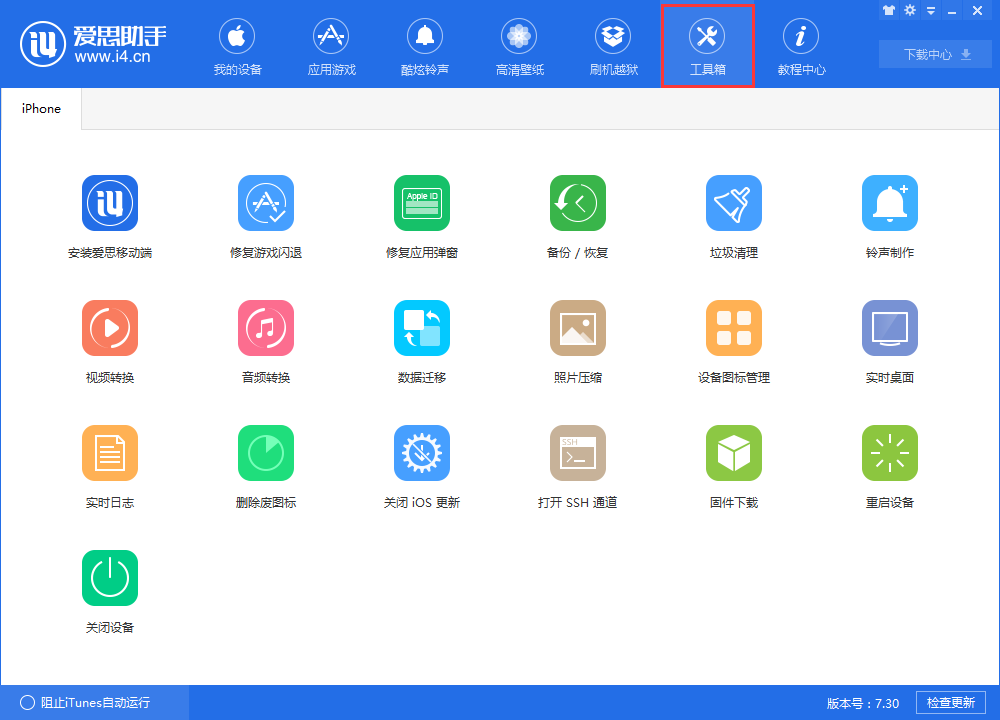Open 视频转换 video converter

point(110,328)
